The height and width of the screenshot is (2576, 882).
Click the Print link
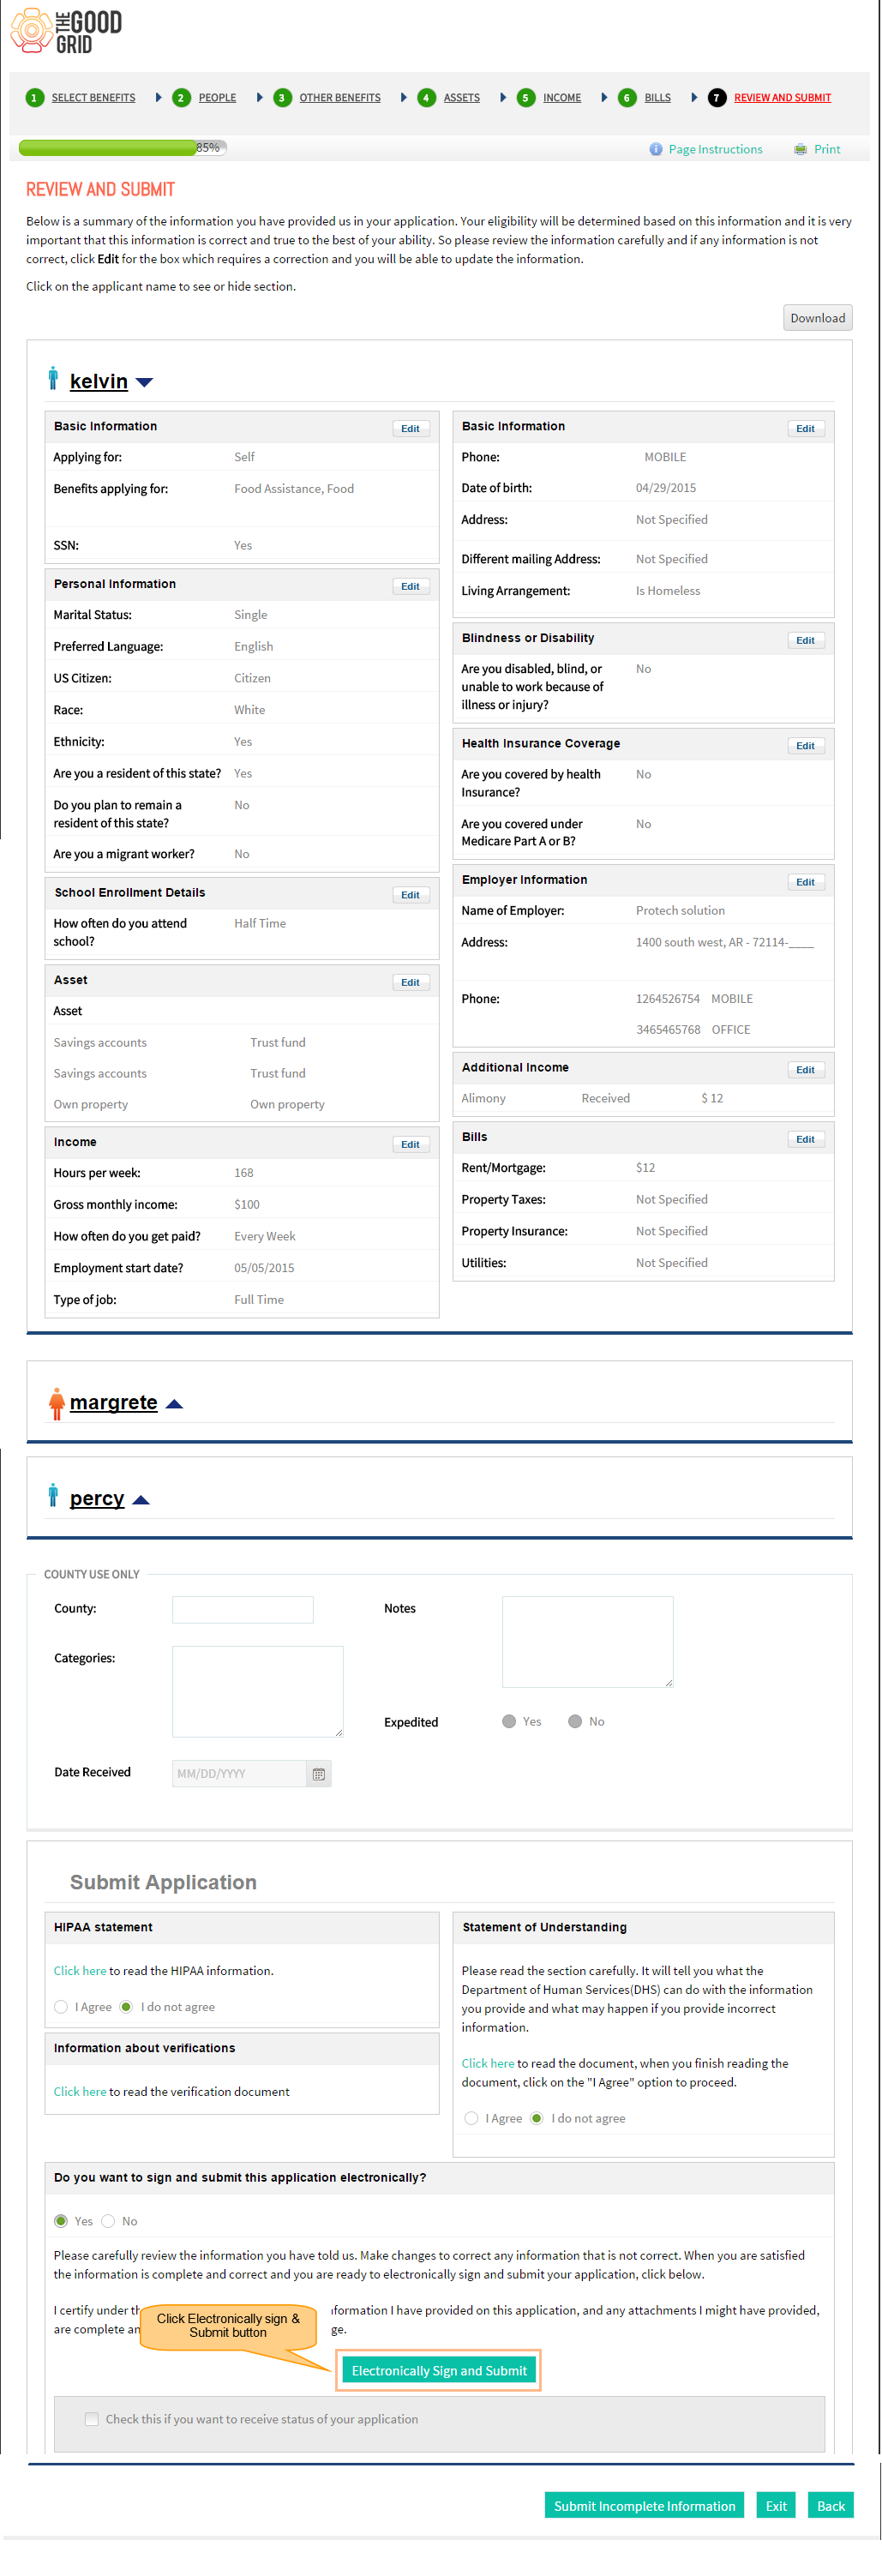[x=827, y=149]
